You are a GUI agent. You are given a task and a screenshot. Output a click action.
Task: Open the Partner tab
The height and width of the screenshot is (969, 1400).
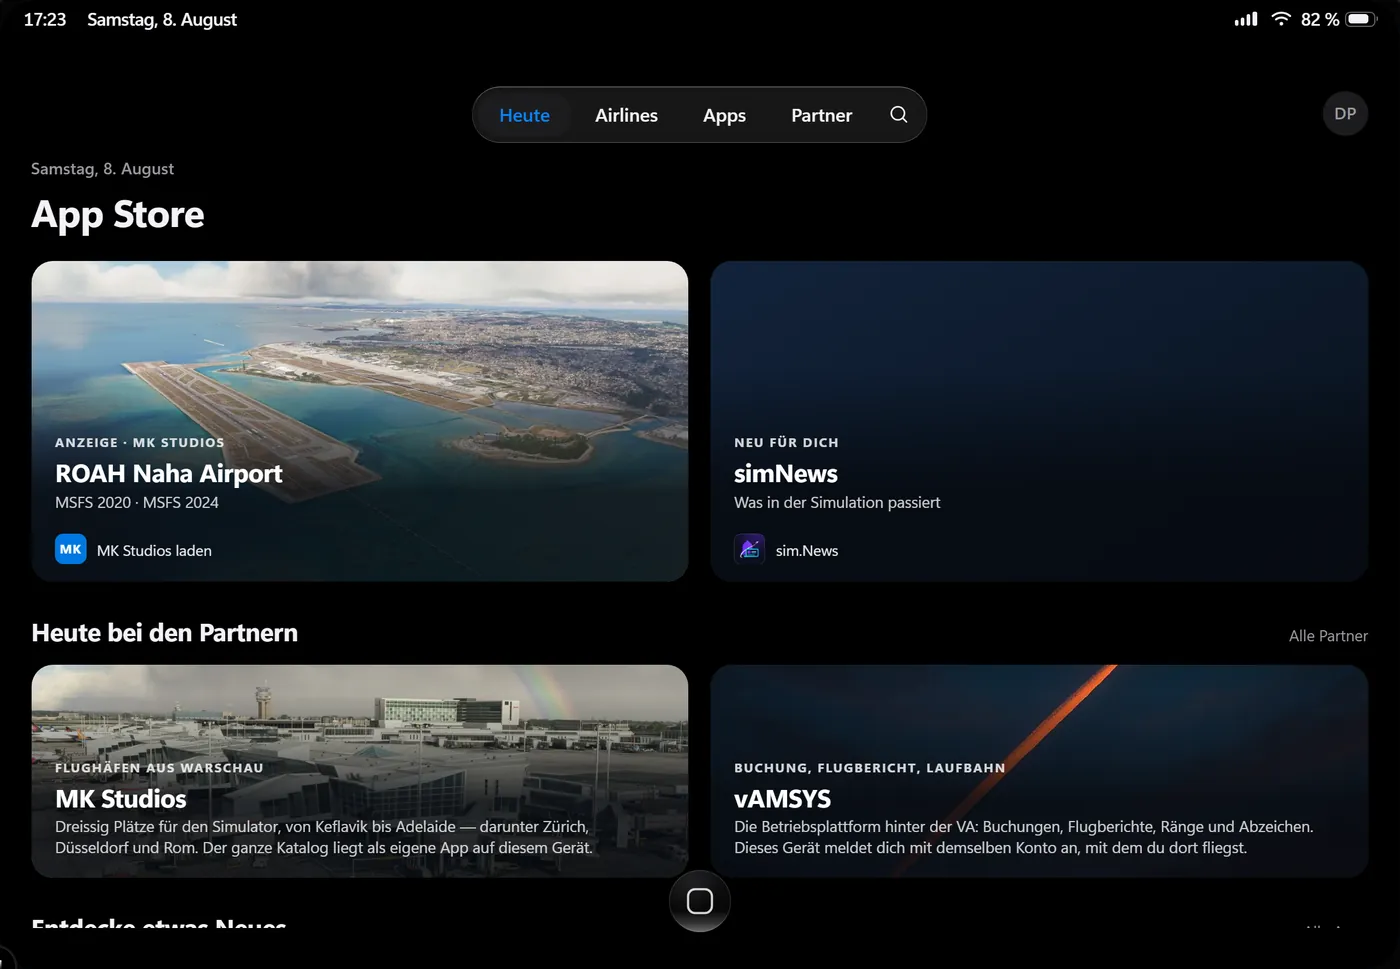click(x=821, y=115)
